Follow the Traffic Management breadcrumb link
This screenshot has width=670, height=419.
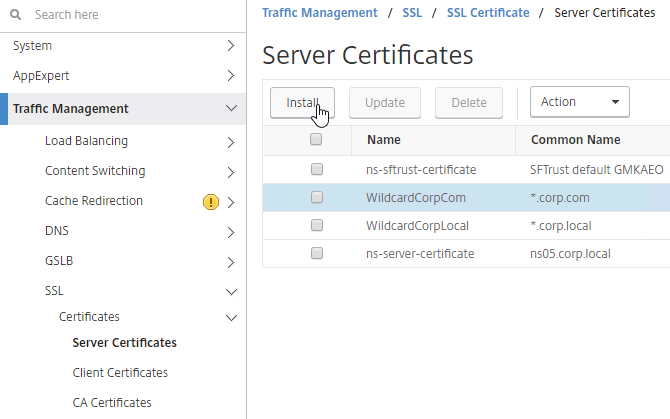320,13
